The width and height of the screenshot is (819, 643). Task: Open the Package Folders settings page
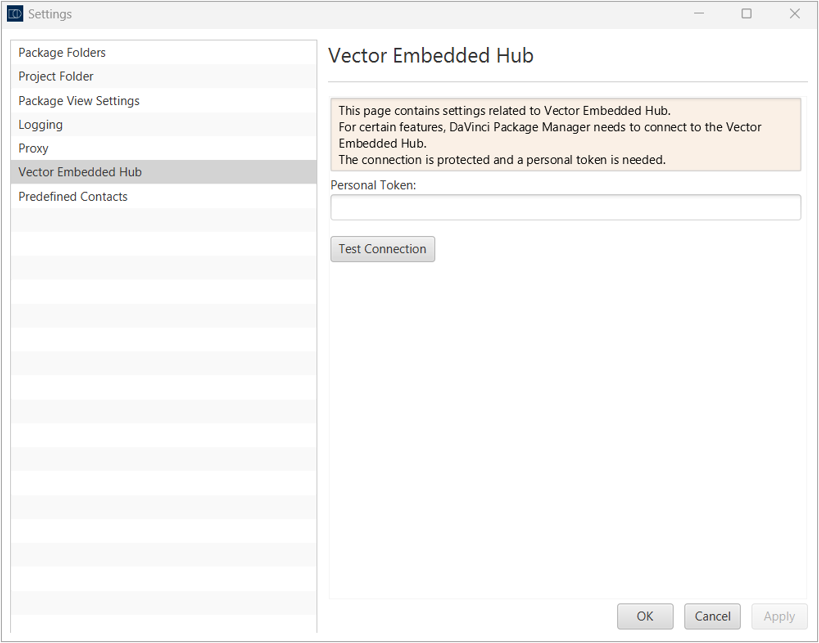pyautogui.click(x=163, y=53)
